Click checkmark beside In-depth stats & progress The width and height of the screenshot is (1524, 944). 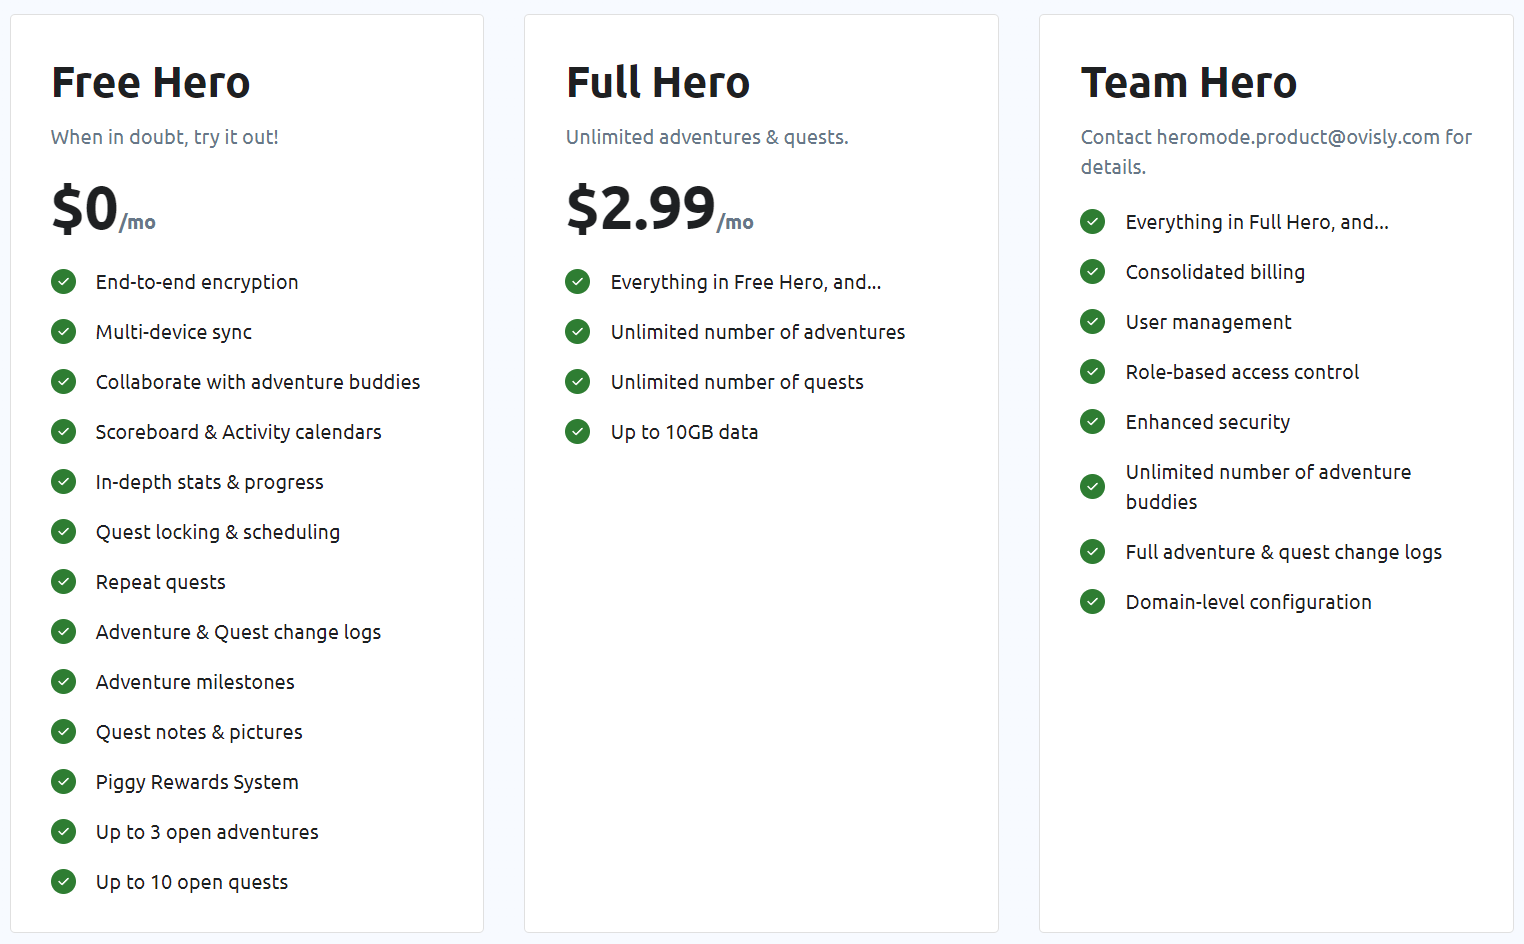[64, 482]
